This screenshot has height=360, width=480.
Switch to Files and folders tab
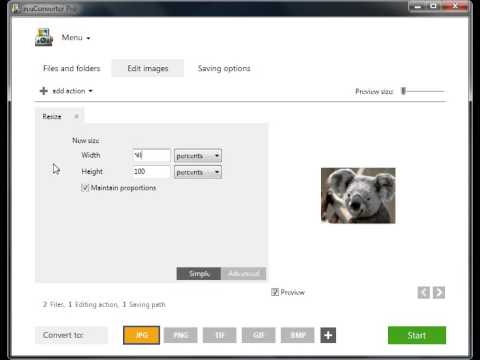[72, 68]
